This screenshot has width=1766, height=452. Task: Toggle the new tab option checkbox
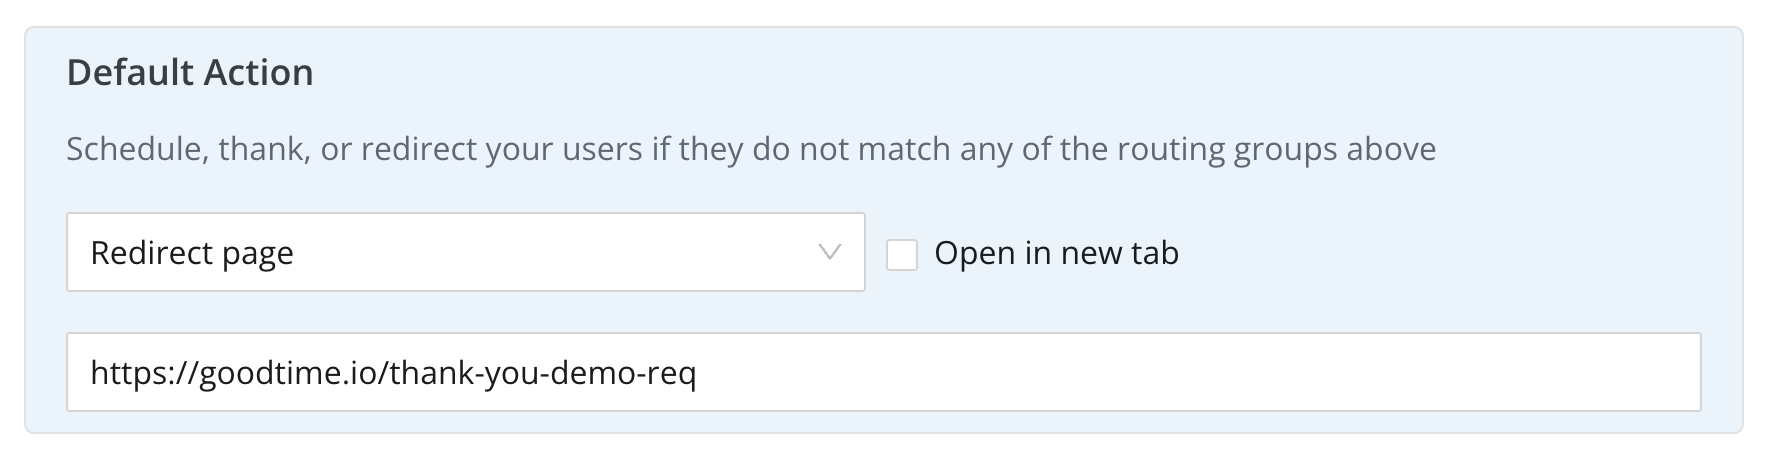coord(902,254)
